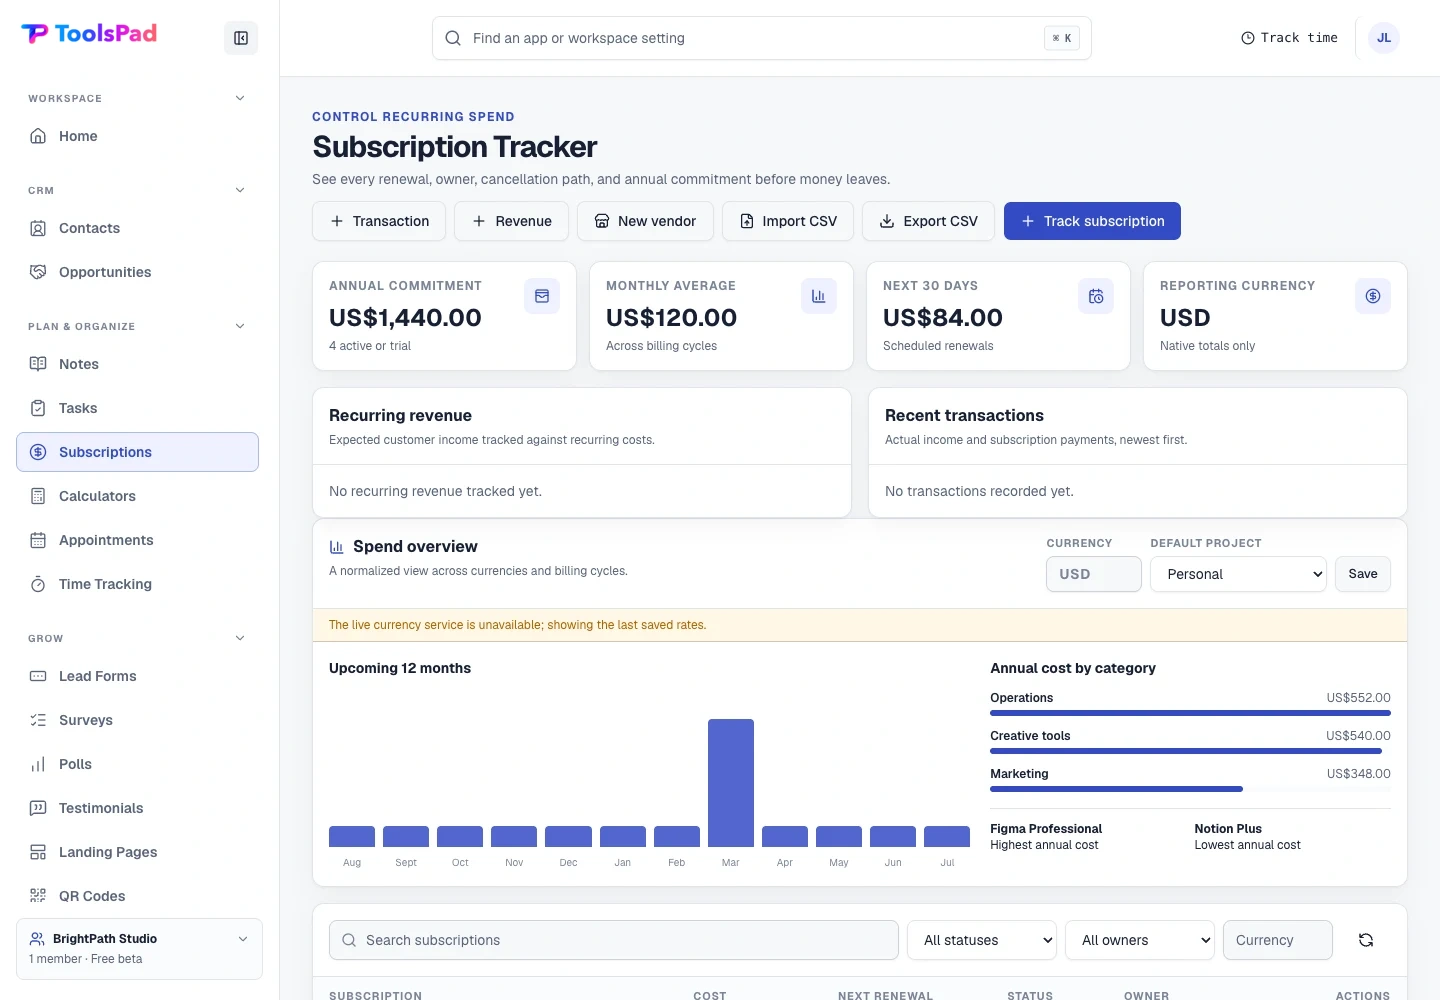Click Import CSV button
1440x1000 pixels.
coord(788,221)
